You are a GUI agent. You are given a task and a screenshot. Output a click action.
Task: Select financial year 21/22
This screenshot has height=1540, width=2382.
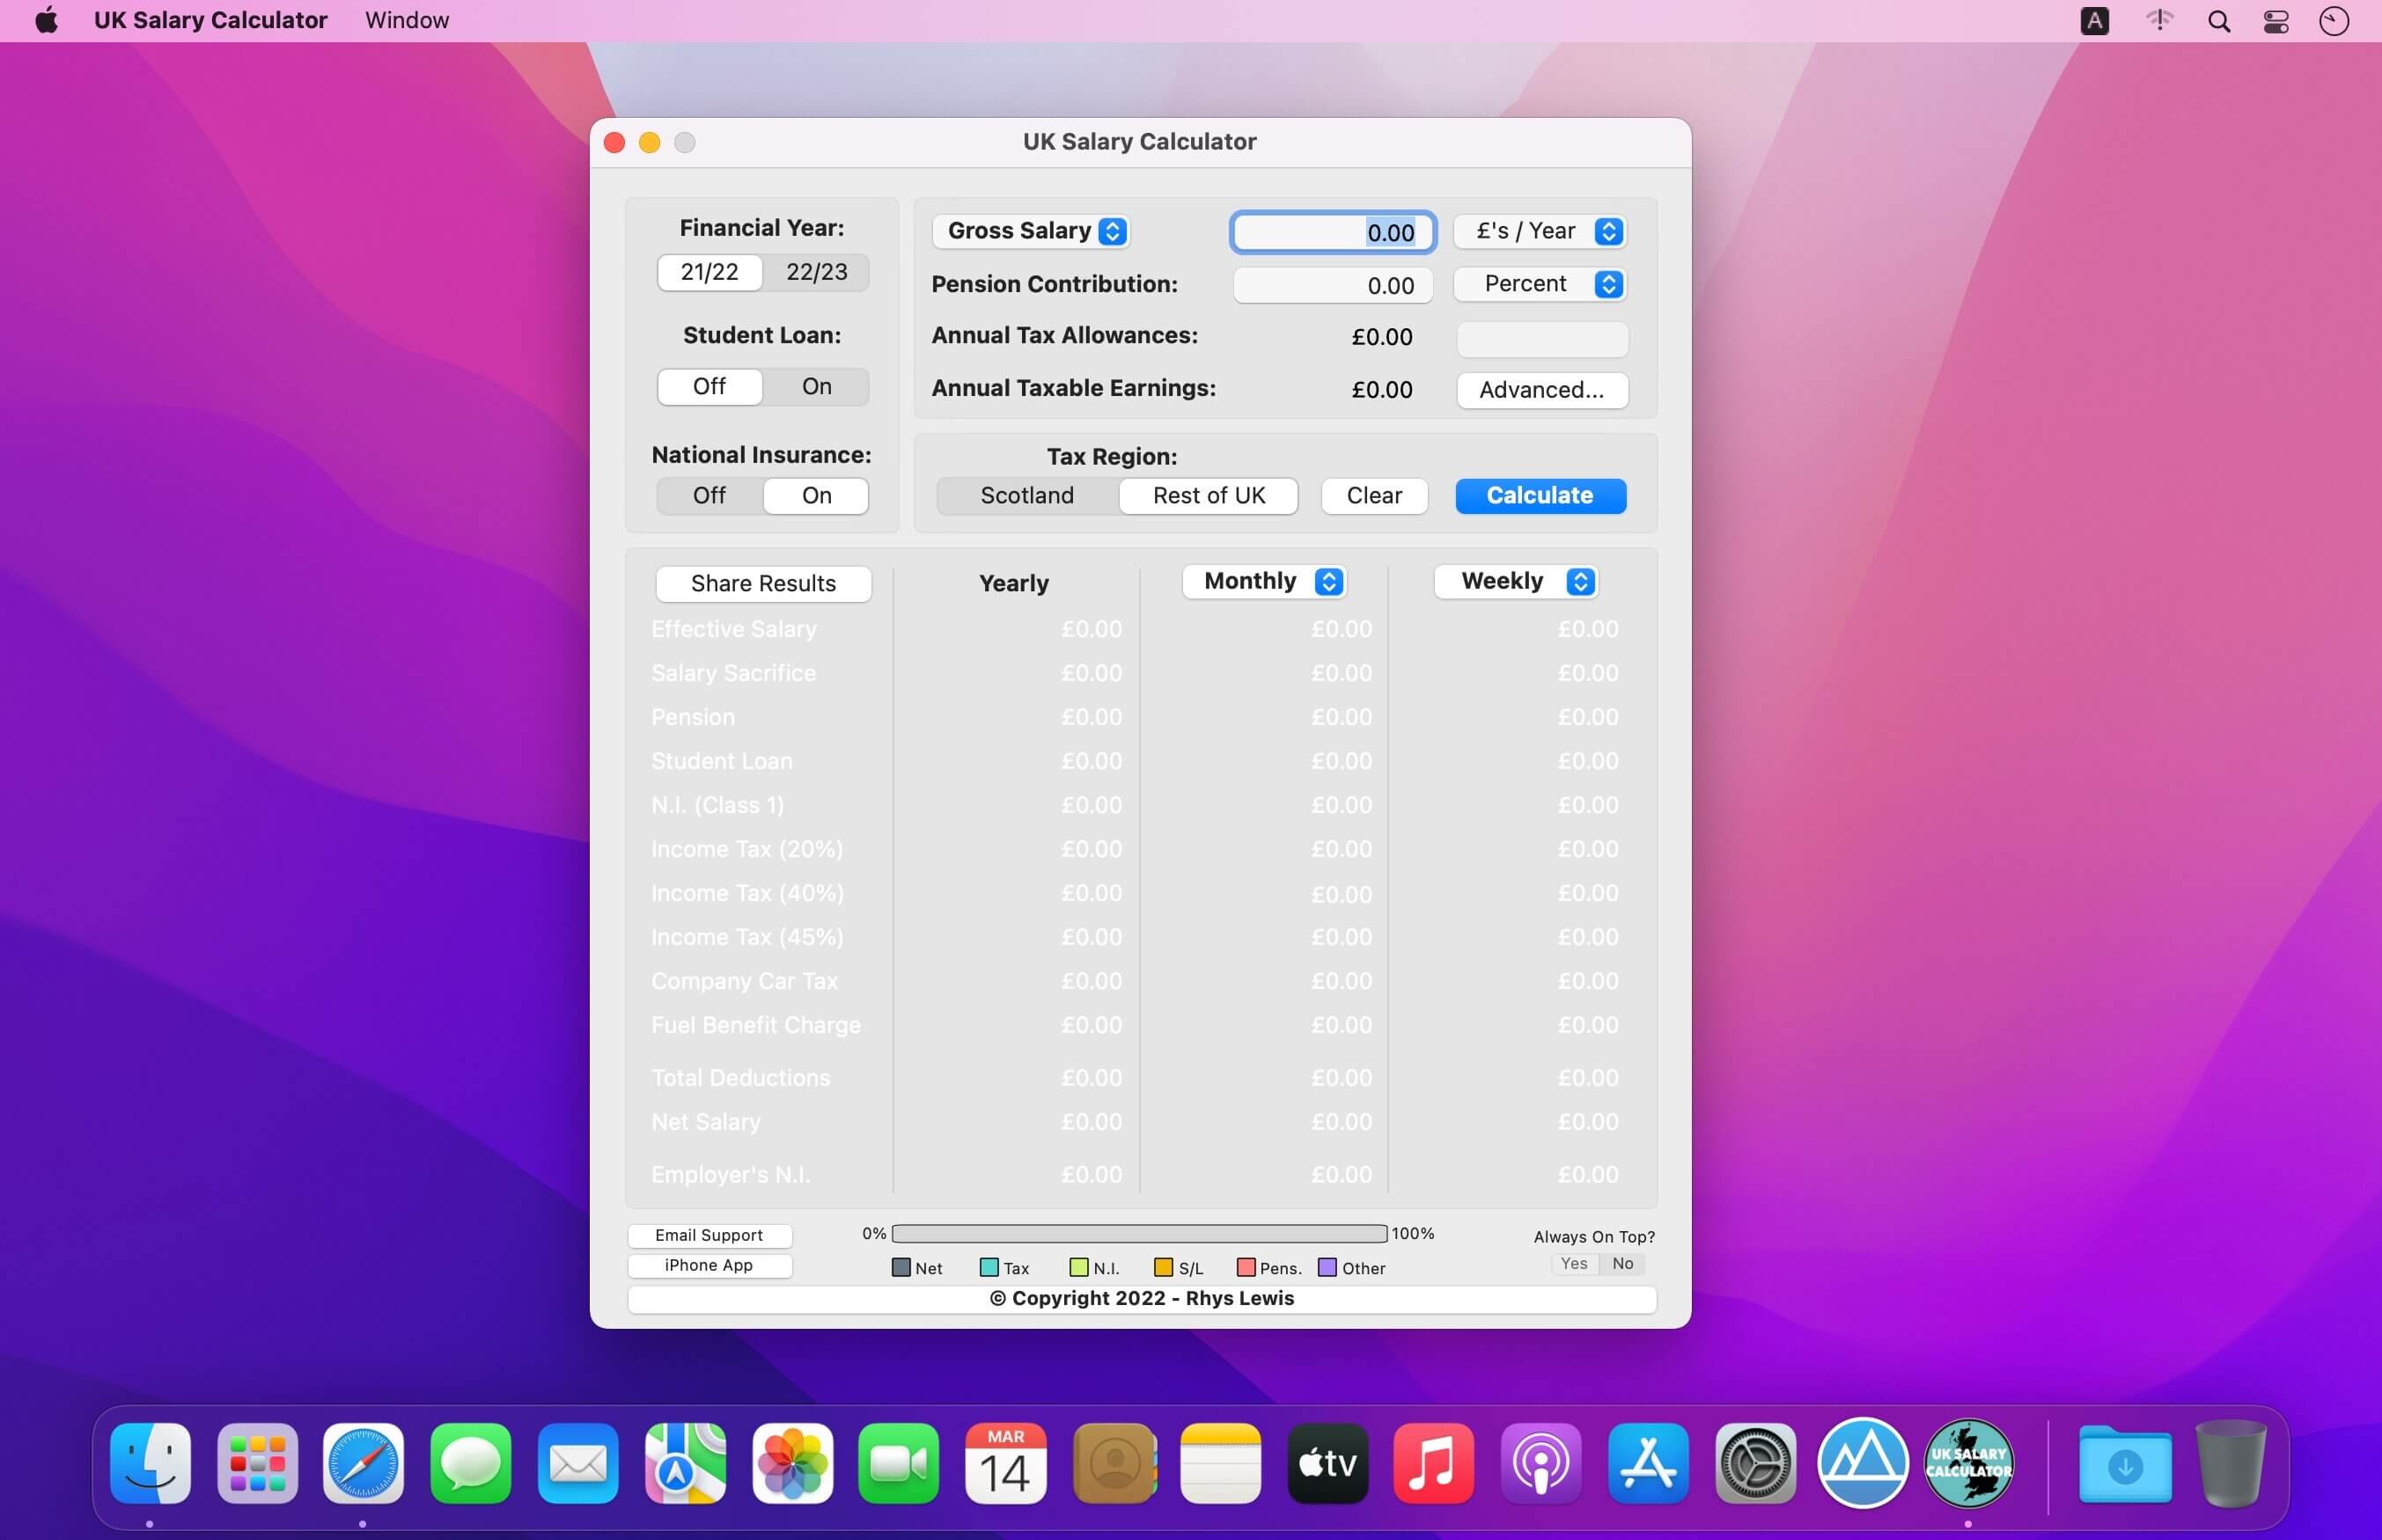pos(709,272)
